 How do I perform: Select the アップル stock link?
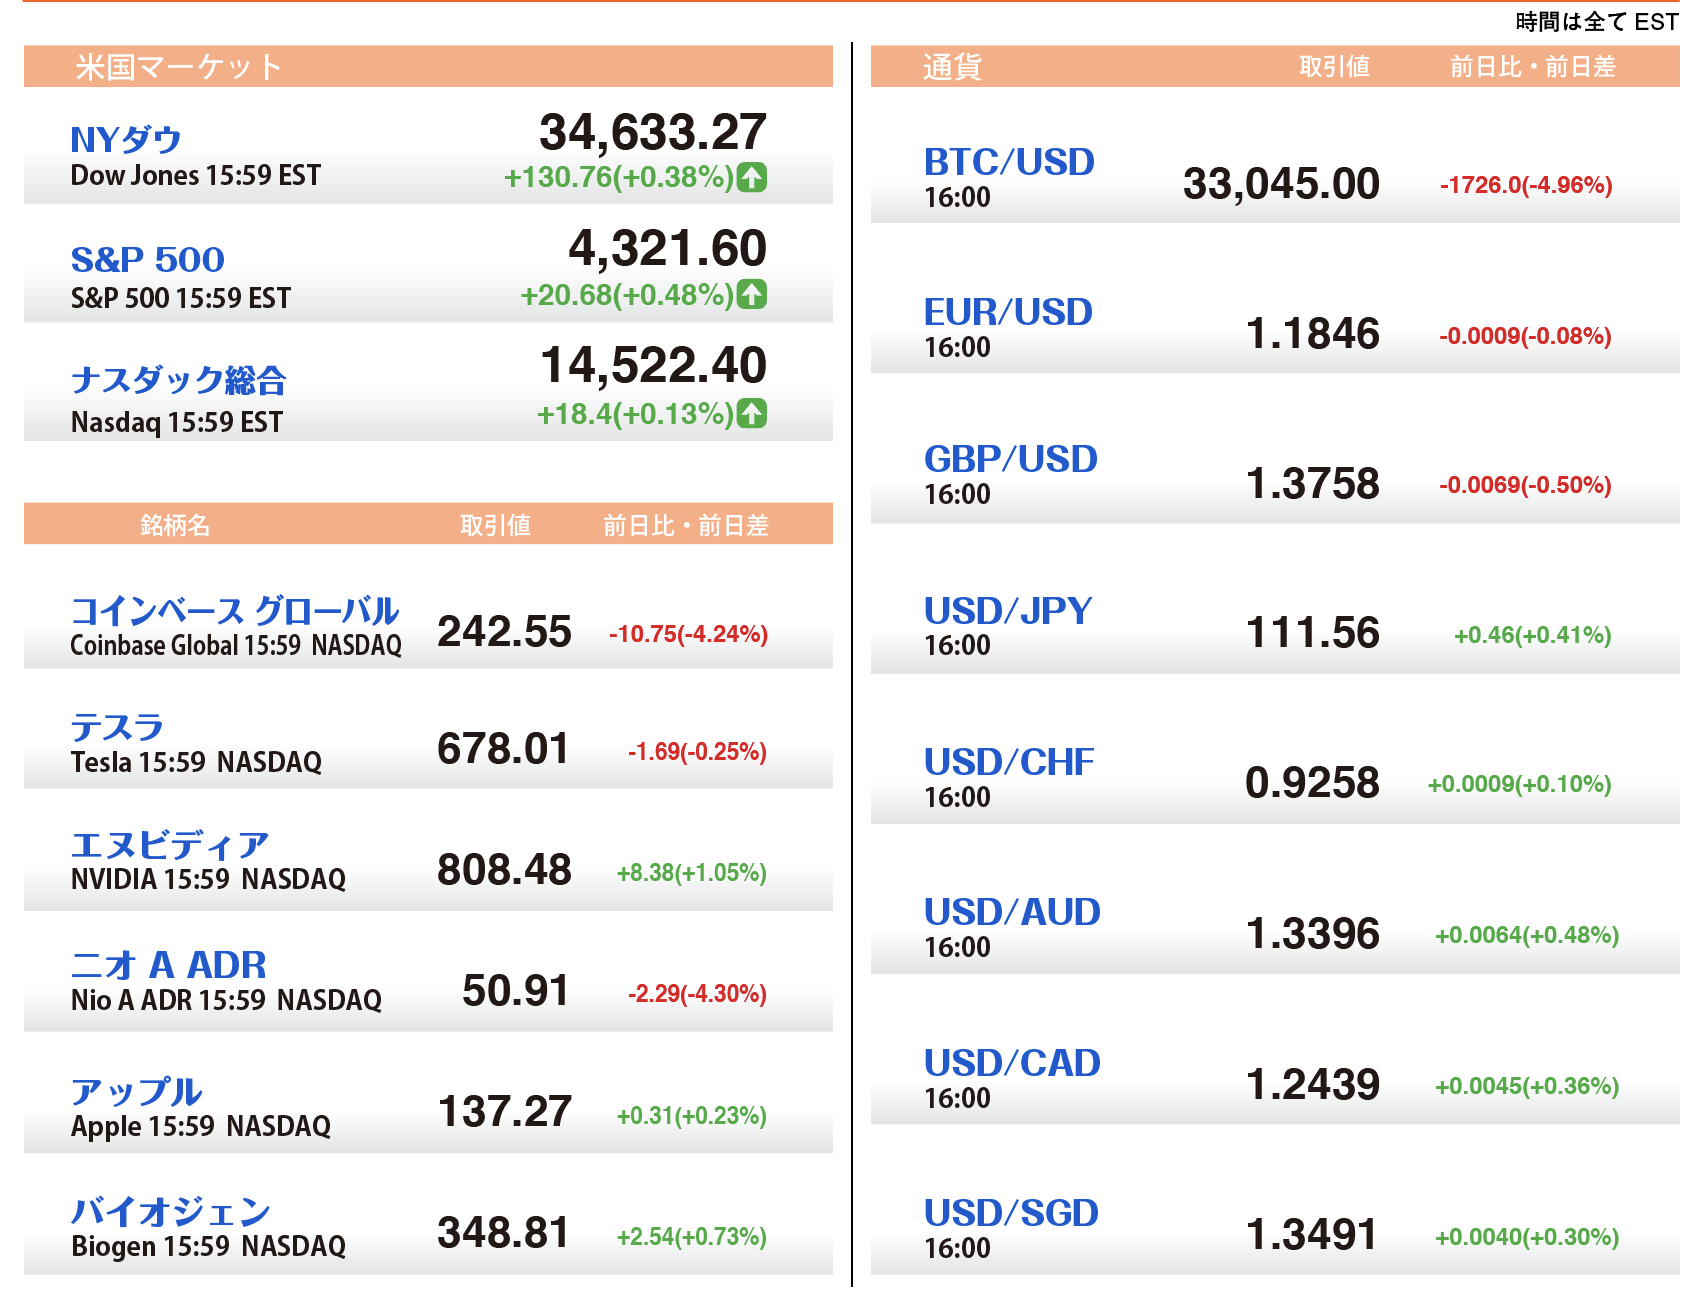pyautogui.click(x=137, y=1091)
